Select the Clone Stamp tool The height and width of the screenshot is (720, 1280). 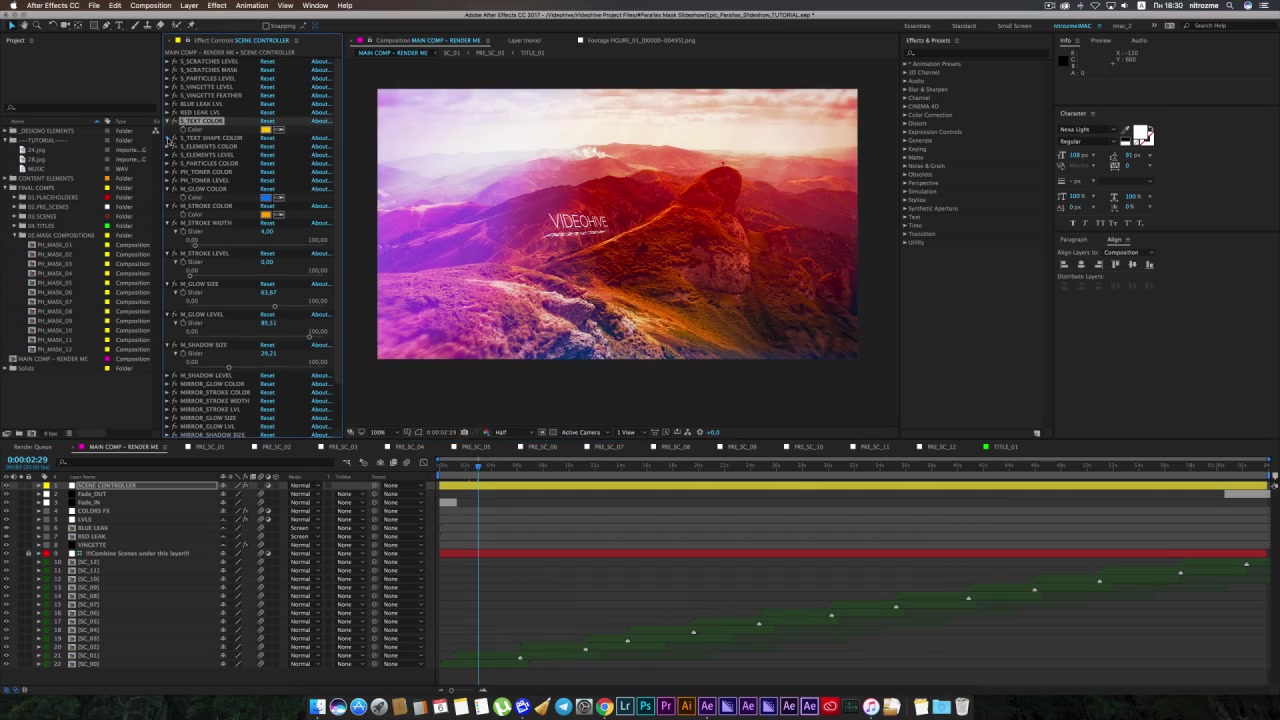(148, 25)
